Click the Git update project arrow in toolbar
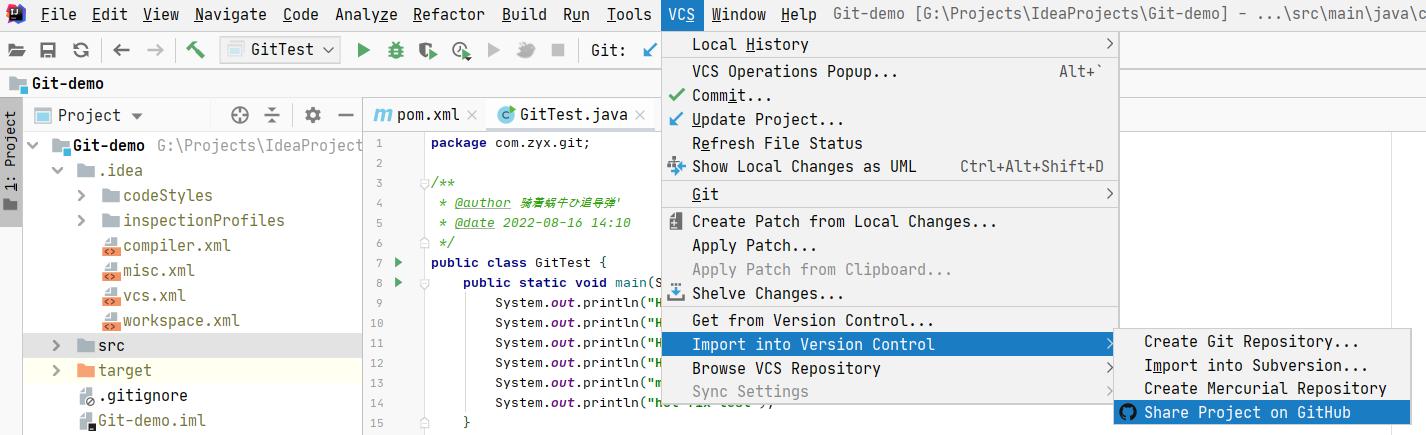The height and width of the screenshot is (435, 1426). click(x=650, y=50)
